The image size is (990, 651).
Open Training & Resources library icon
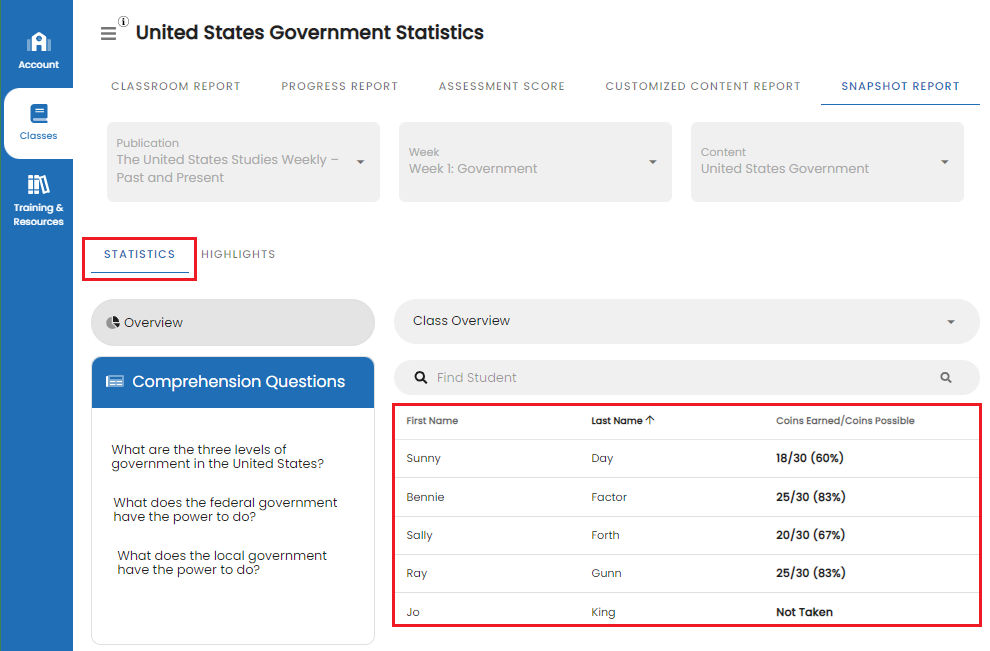pos(38,184)
